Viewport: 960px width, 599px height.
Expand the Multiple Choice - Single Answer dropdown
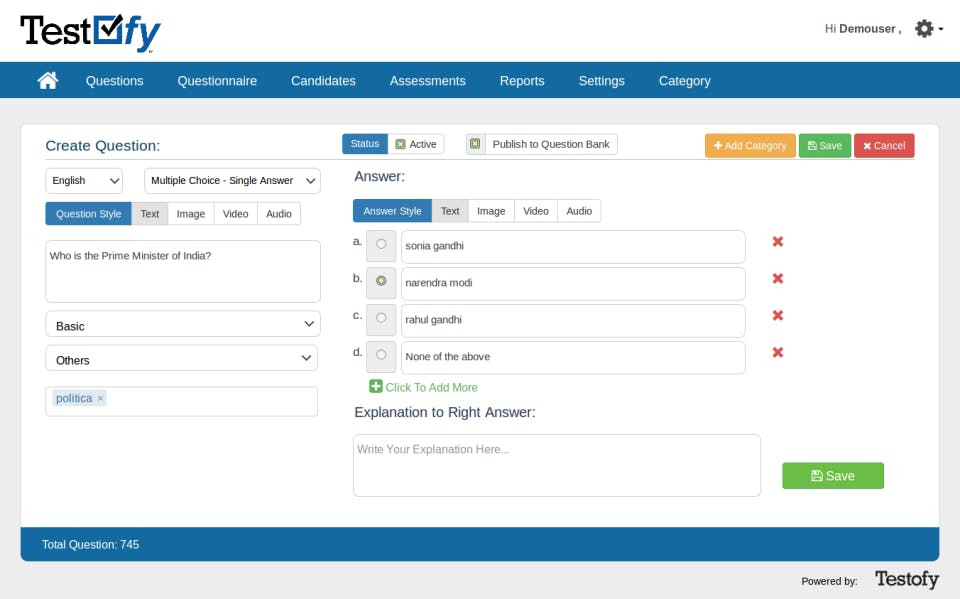point(232,181)
